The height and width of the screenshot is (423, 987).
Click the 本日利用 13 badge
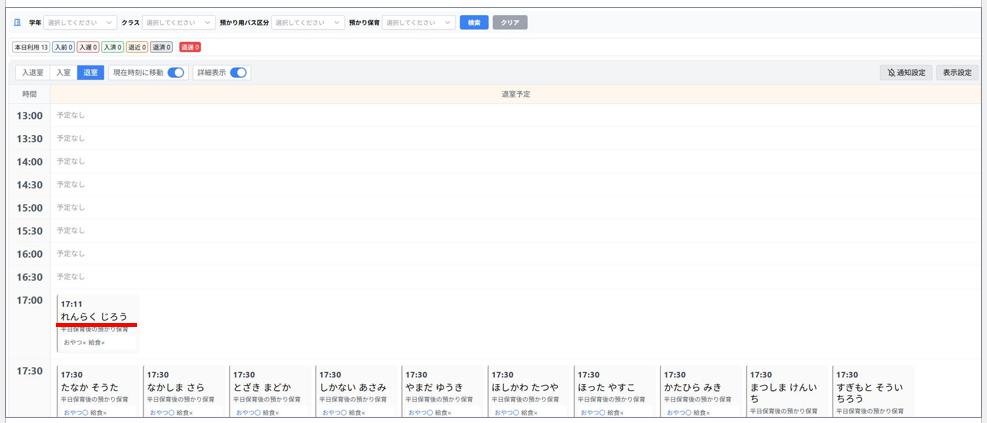pyautogui.click(x=30, y=47)
